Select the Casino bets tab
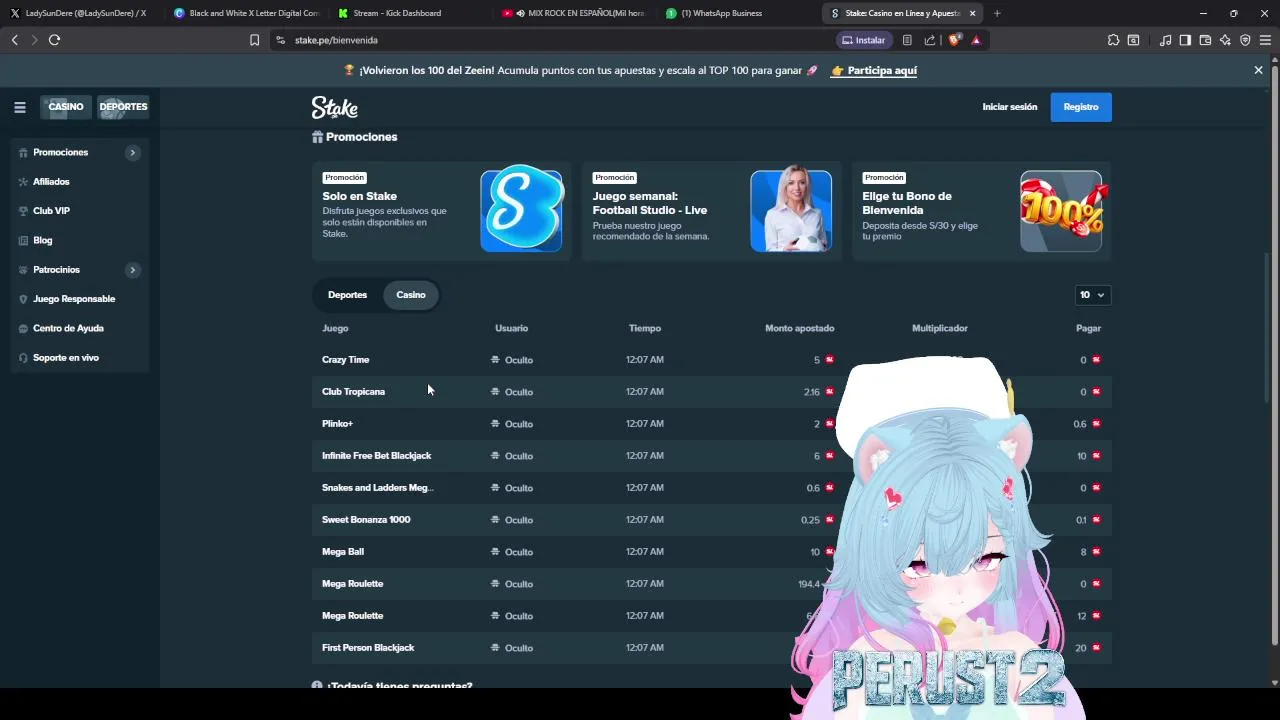 tap(411, 295)
